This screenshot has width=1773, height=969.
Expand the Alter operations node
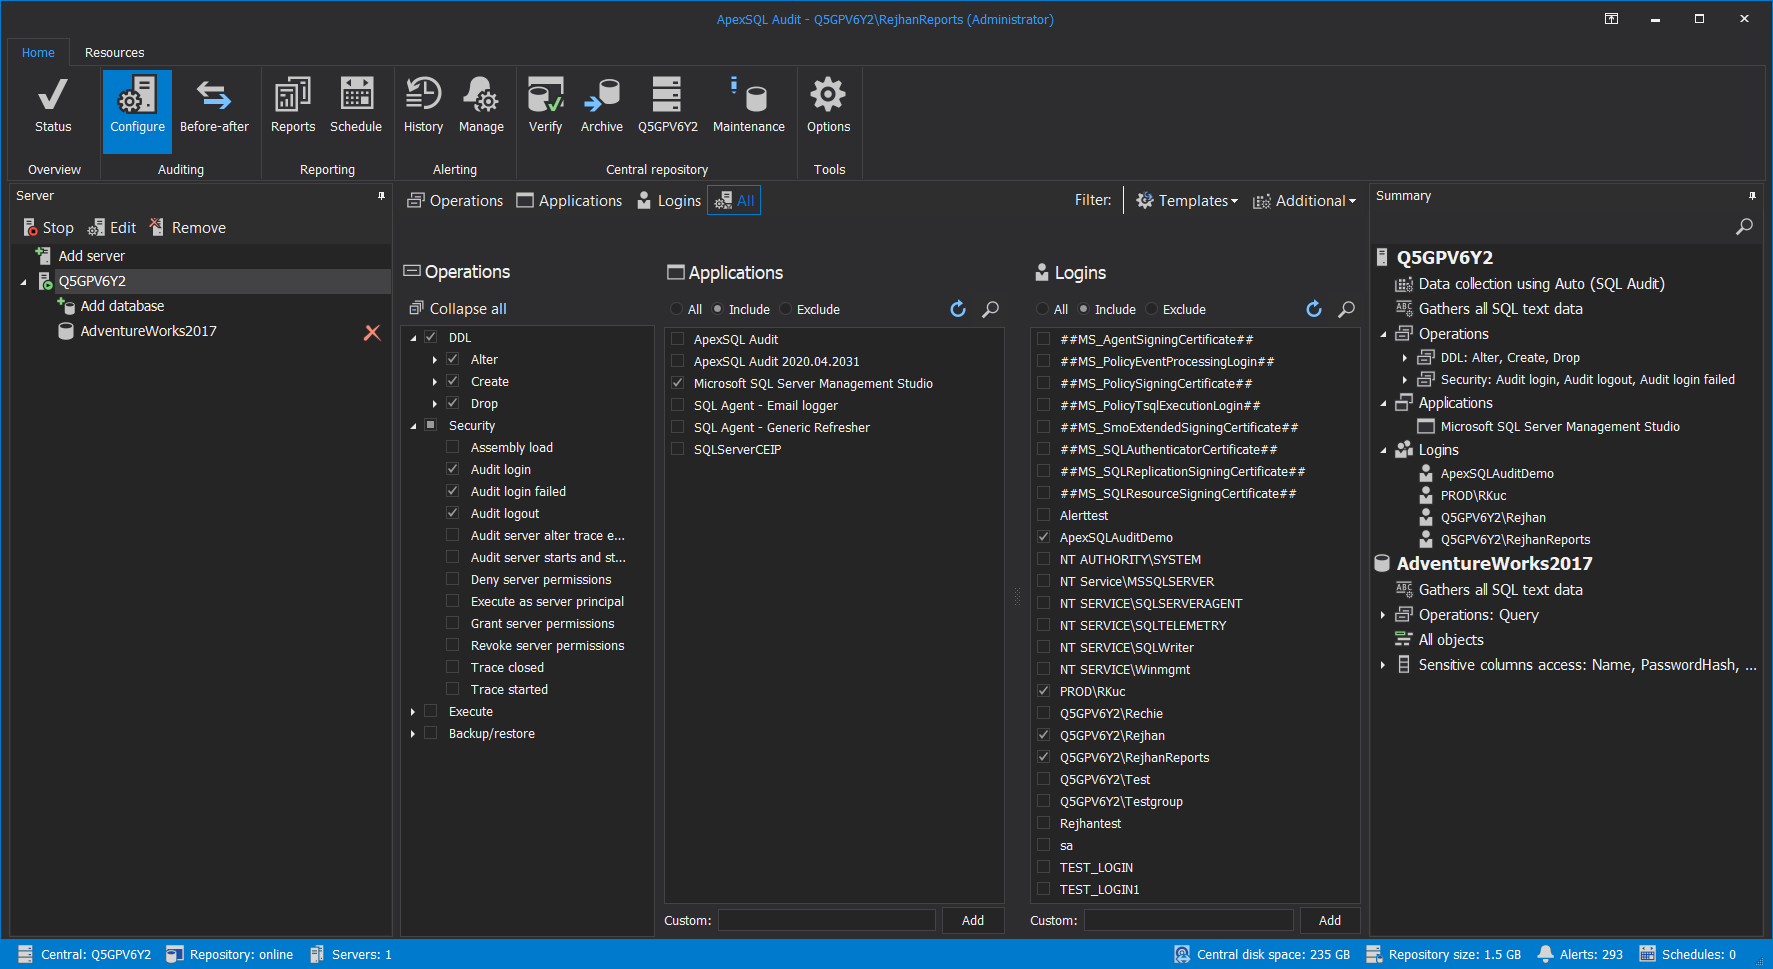pyautogui.click(x=434, y=359)
